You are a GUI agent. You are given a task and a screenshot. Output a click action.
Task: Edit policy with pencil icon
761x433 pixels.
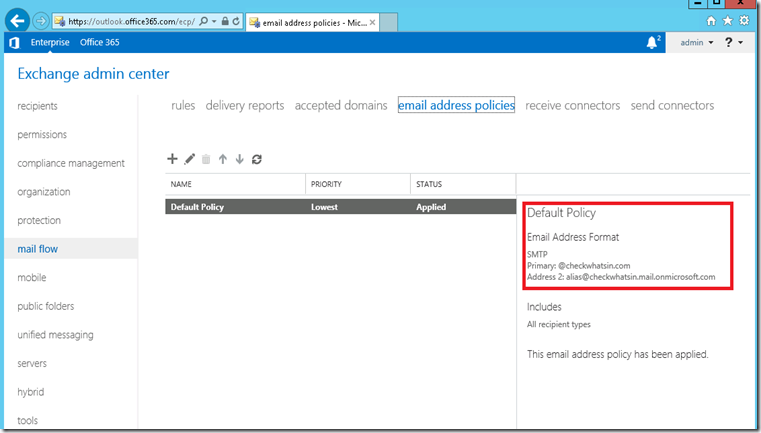190,159
